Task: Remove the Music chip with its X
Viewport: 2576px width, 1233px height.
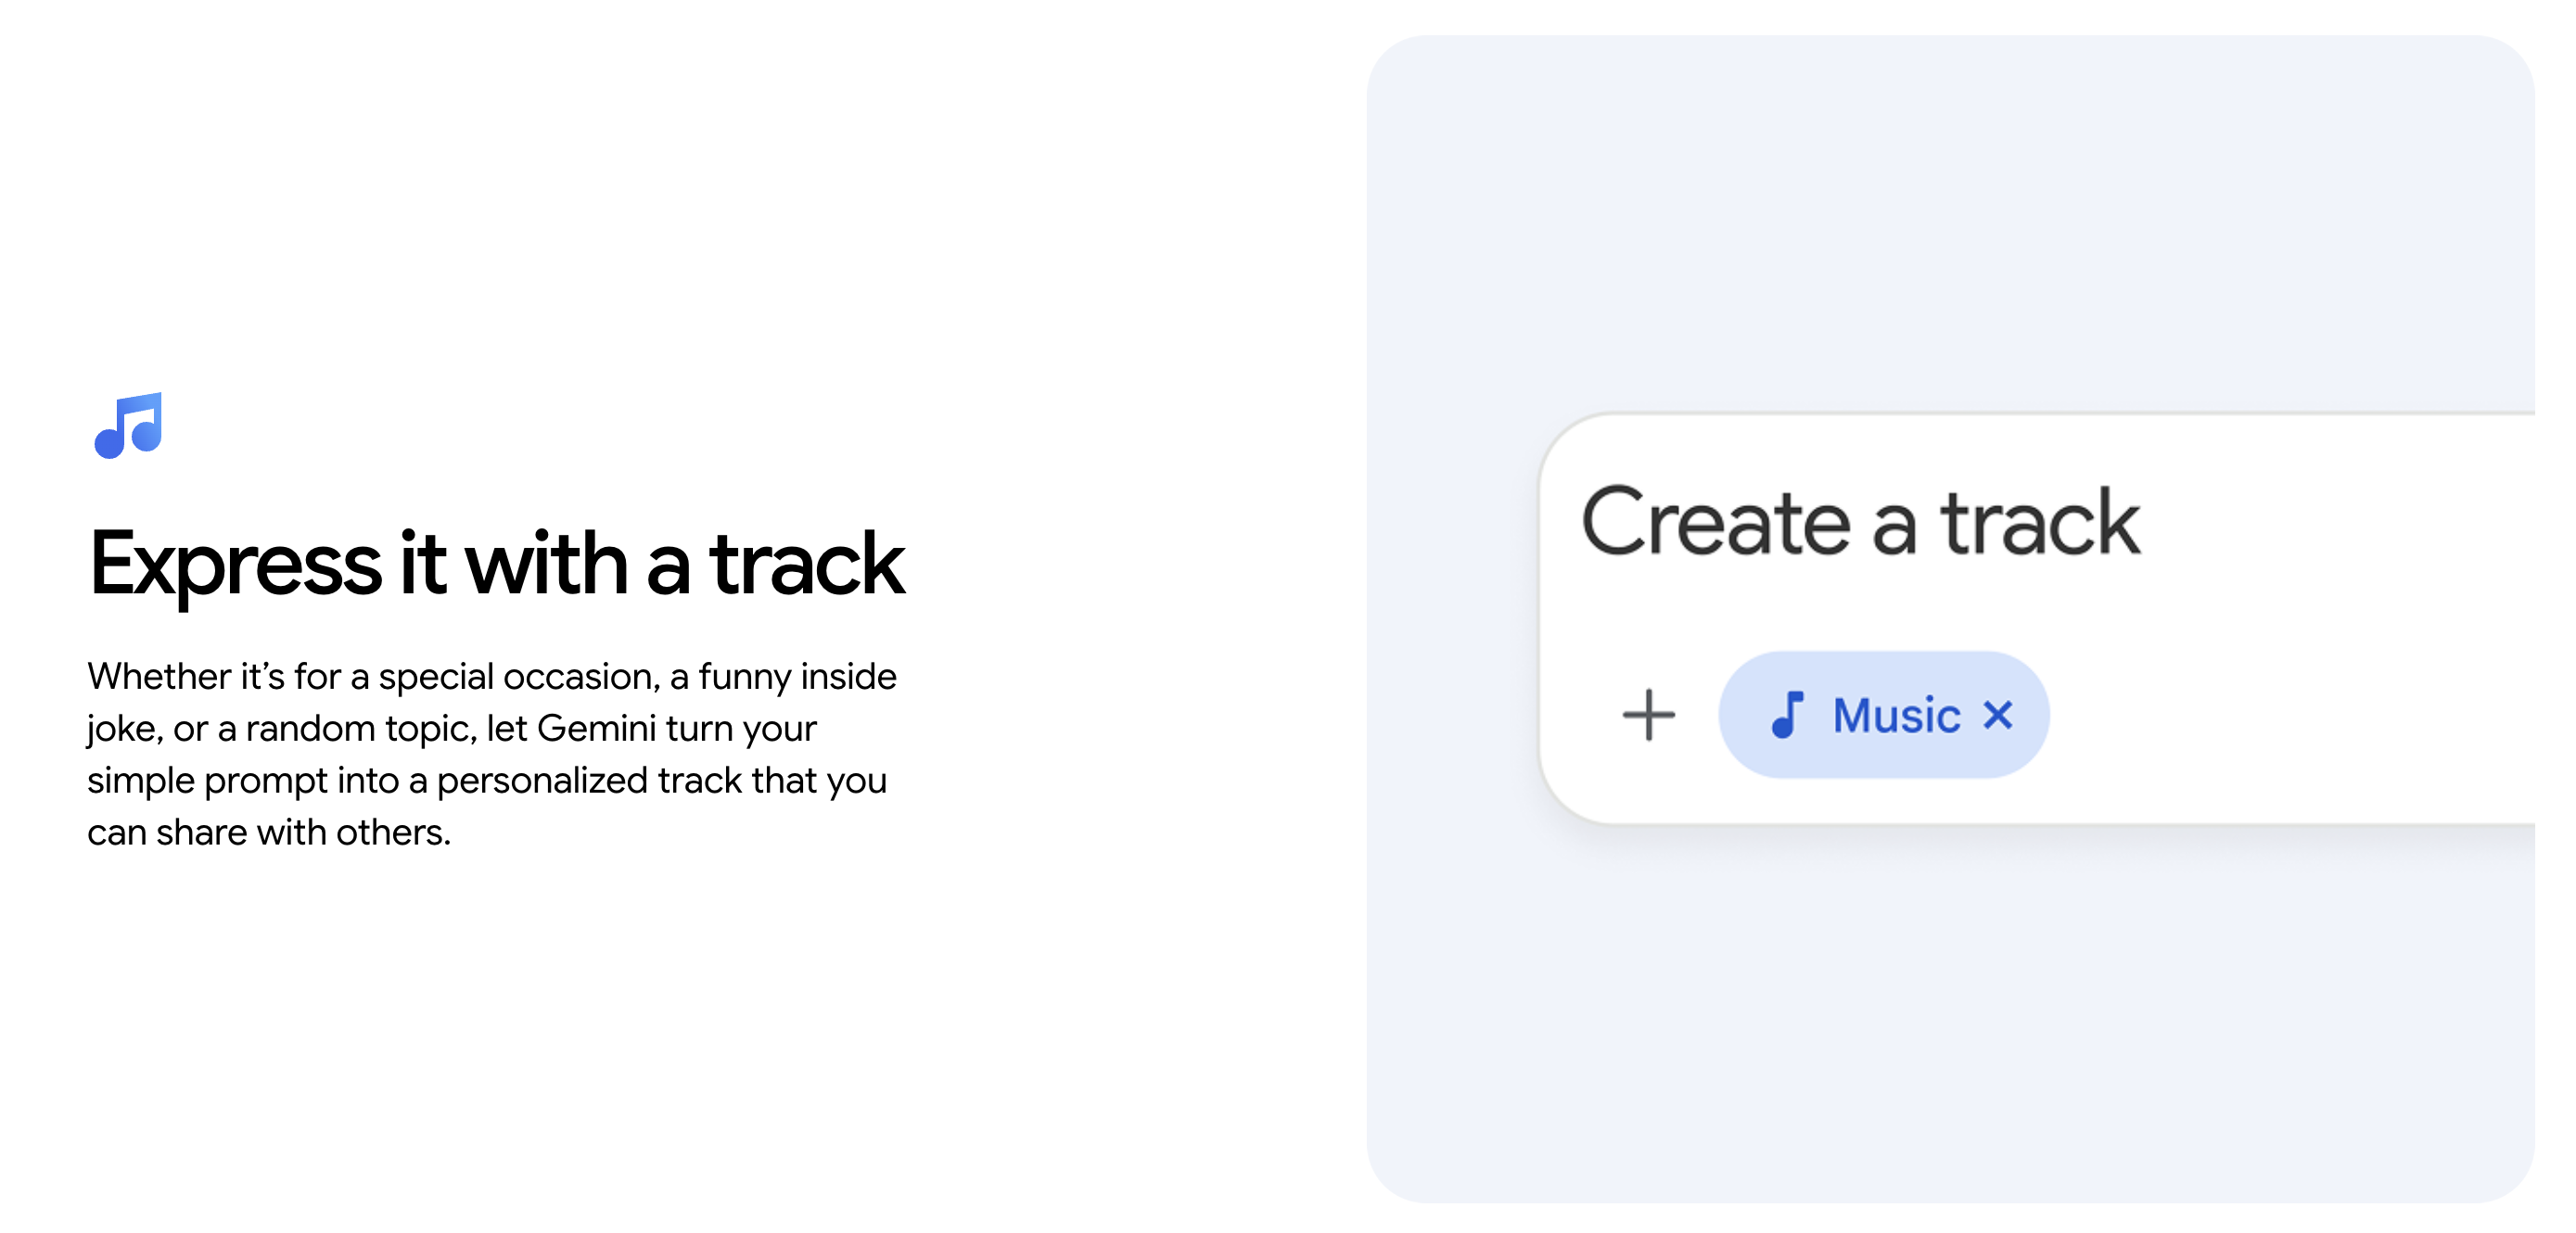Action: point(1997,715)
